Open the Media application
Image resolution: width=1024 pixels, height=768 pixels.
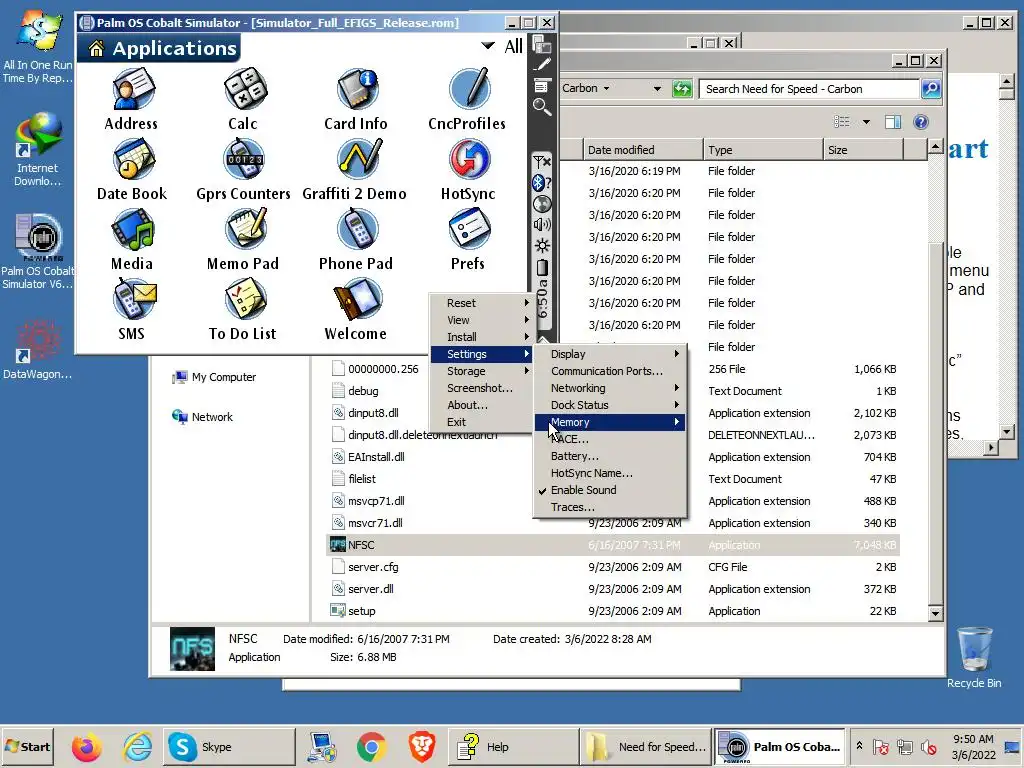point(132,240)
